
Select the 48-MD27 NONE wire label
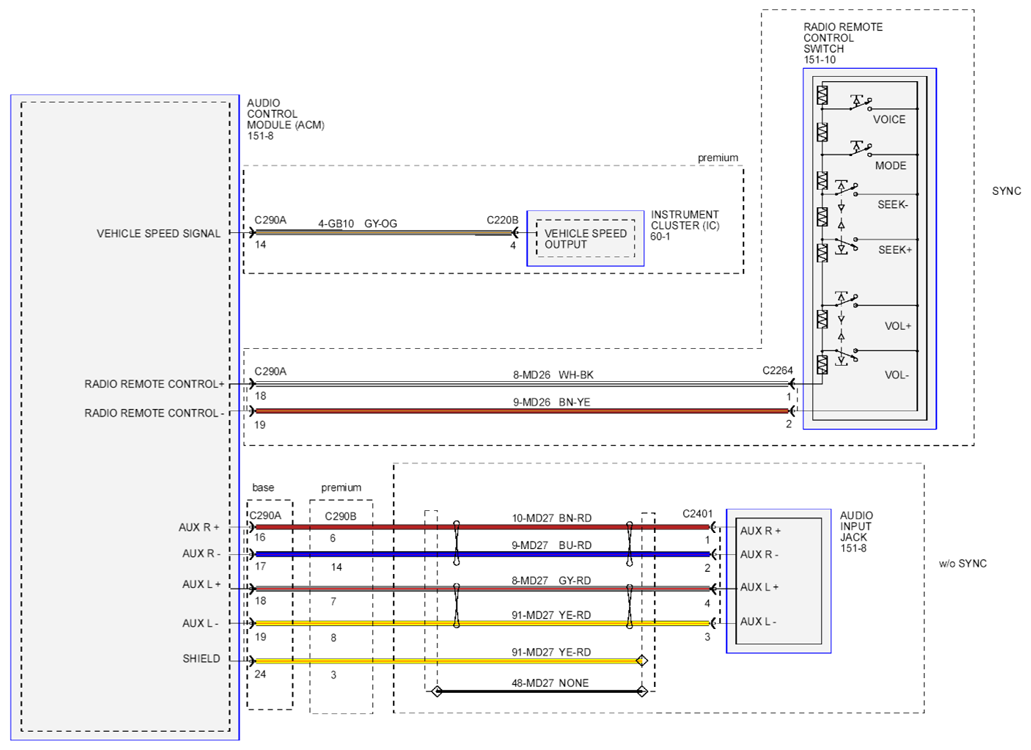[x=550, y=683]
